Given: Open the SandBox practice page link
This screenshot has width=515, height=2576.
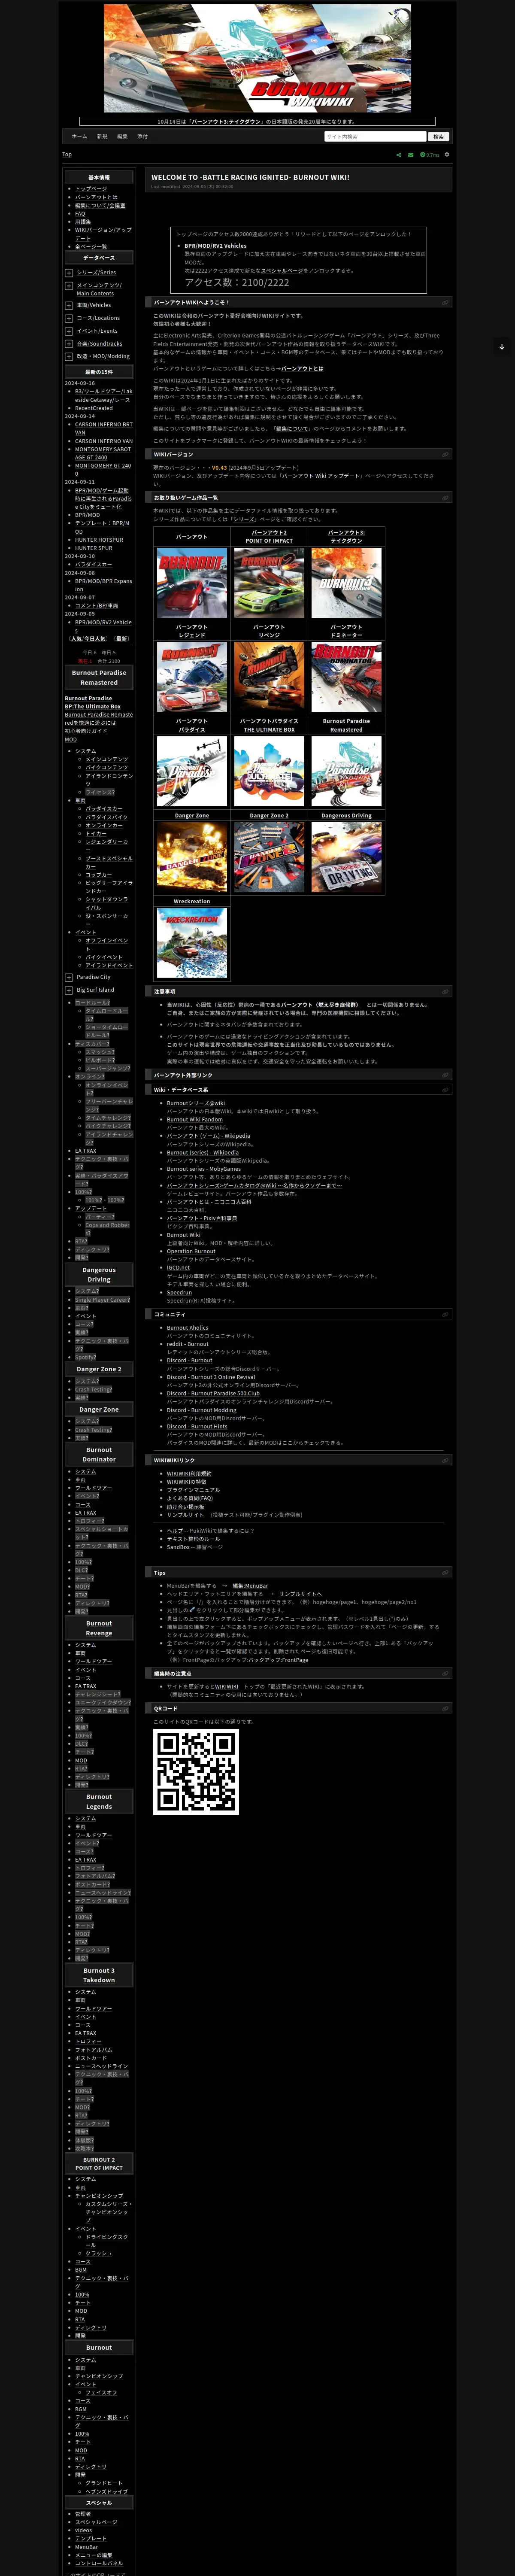Looking at the screenshot, I should (178, 1547).
